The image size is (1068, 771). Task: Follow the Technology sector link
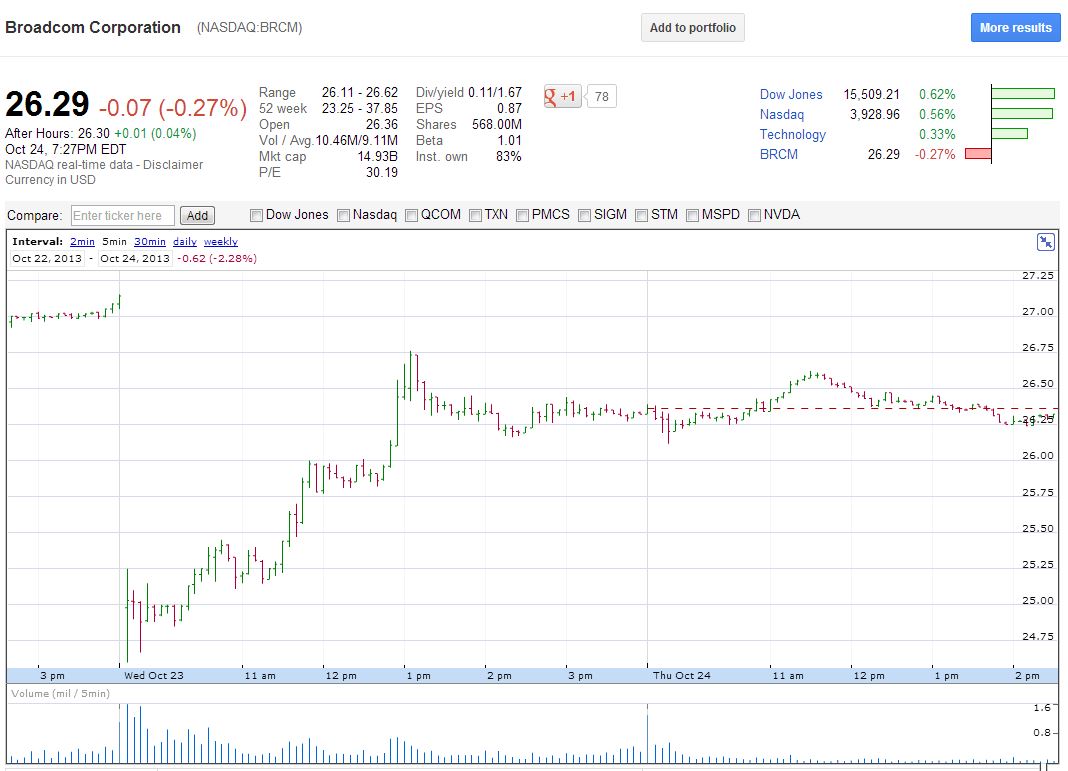(793, 135)
